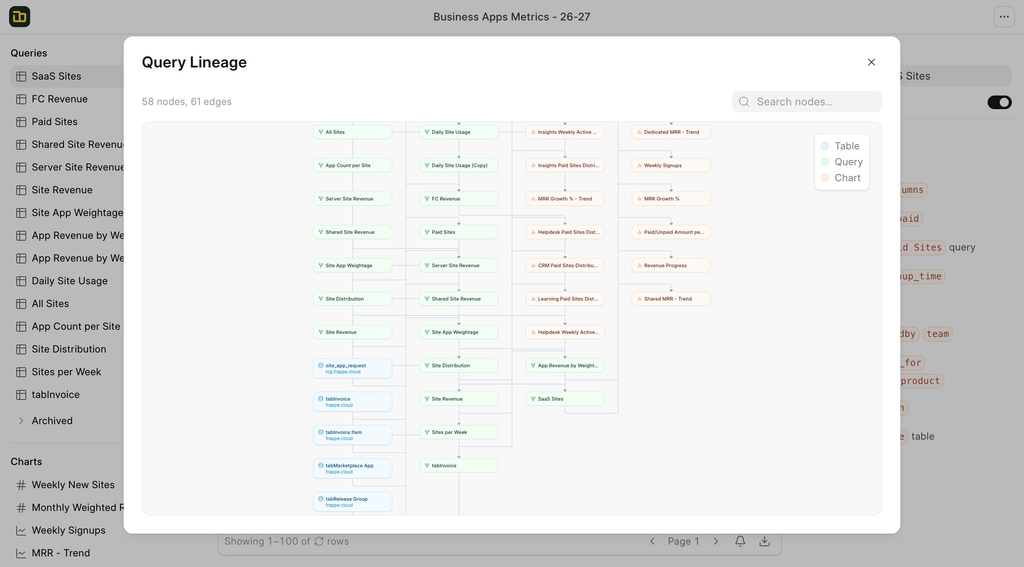Screen dimensions: 1024x567
Task: Go to previous page with left chevron
Action: tap(653, 541)
